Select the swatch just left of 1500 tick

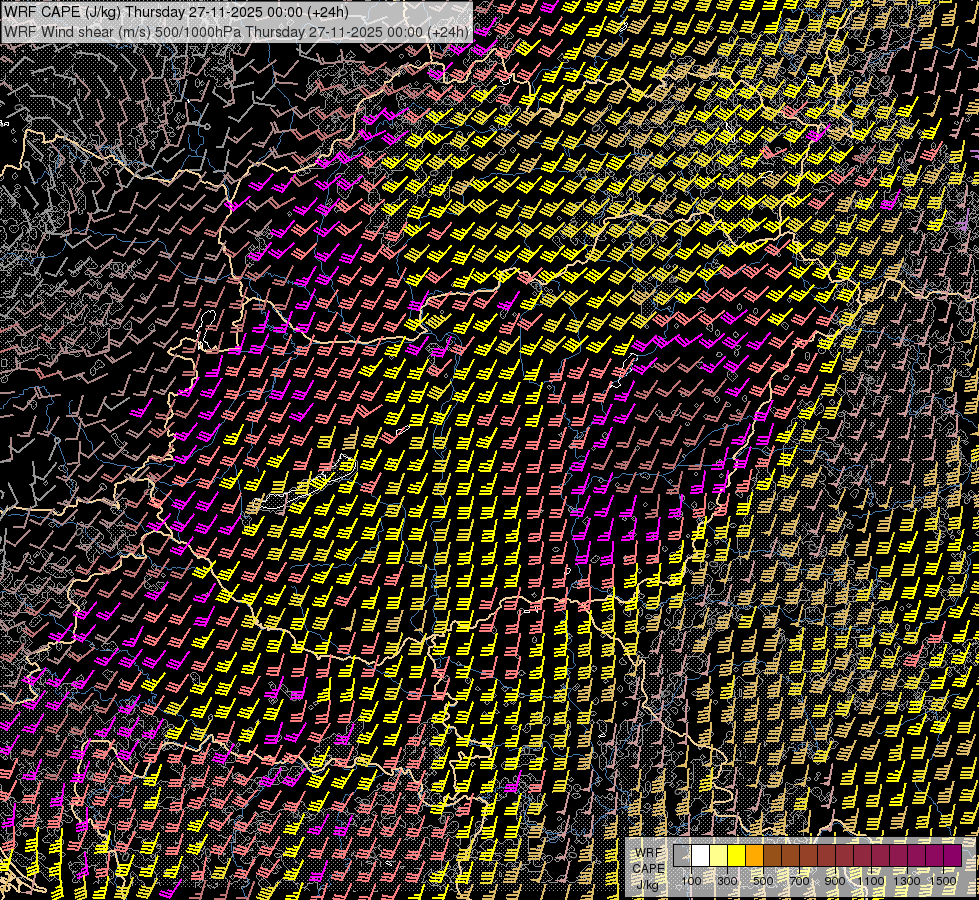[934, 856]
